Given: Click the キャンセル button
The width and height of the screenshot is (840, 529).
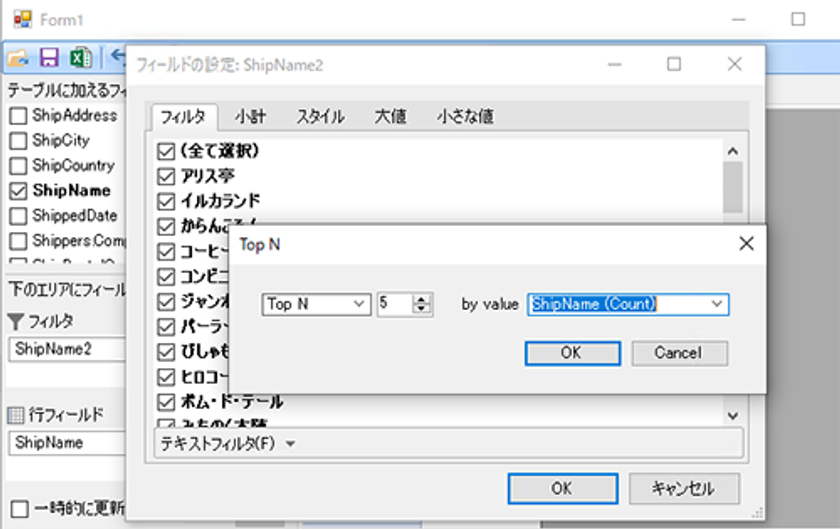Looking at the screenshot, I should tap(684, 489).
